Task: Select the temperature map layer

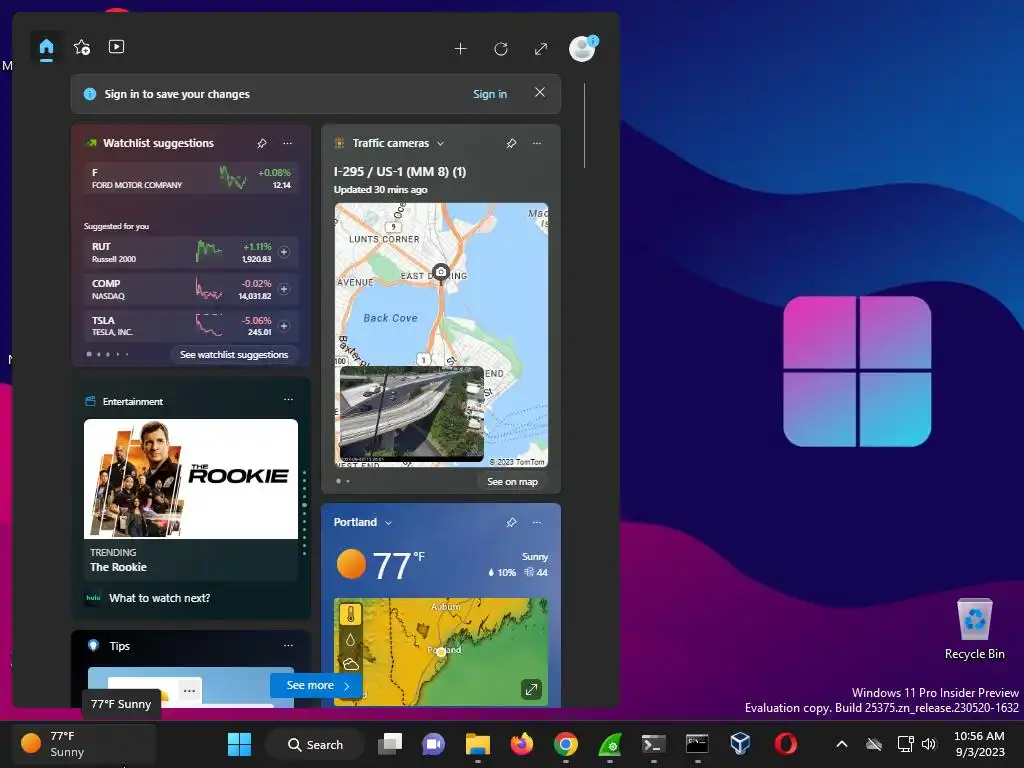Action: coord(351,615)
